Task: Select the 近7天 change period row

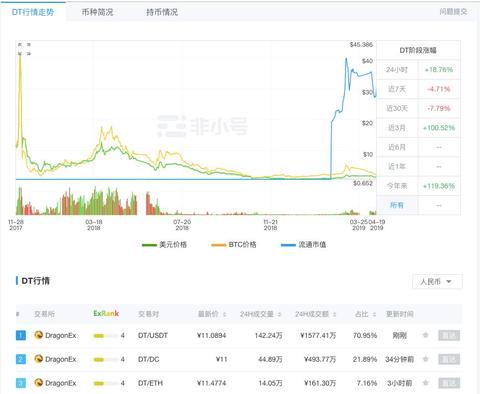Action: click(x=418, y=89)
